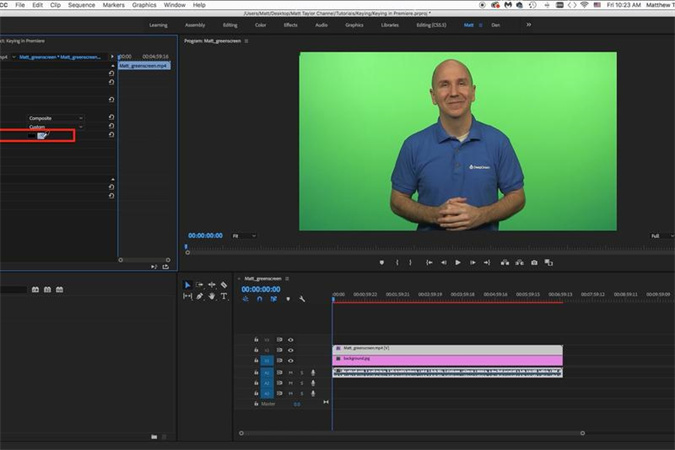Click the Audio workspace tab

tap(321, 24)
